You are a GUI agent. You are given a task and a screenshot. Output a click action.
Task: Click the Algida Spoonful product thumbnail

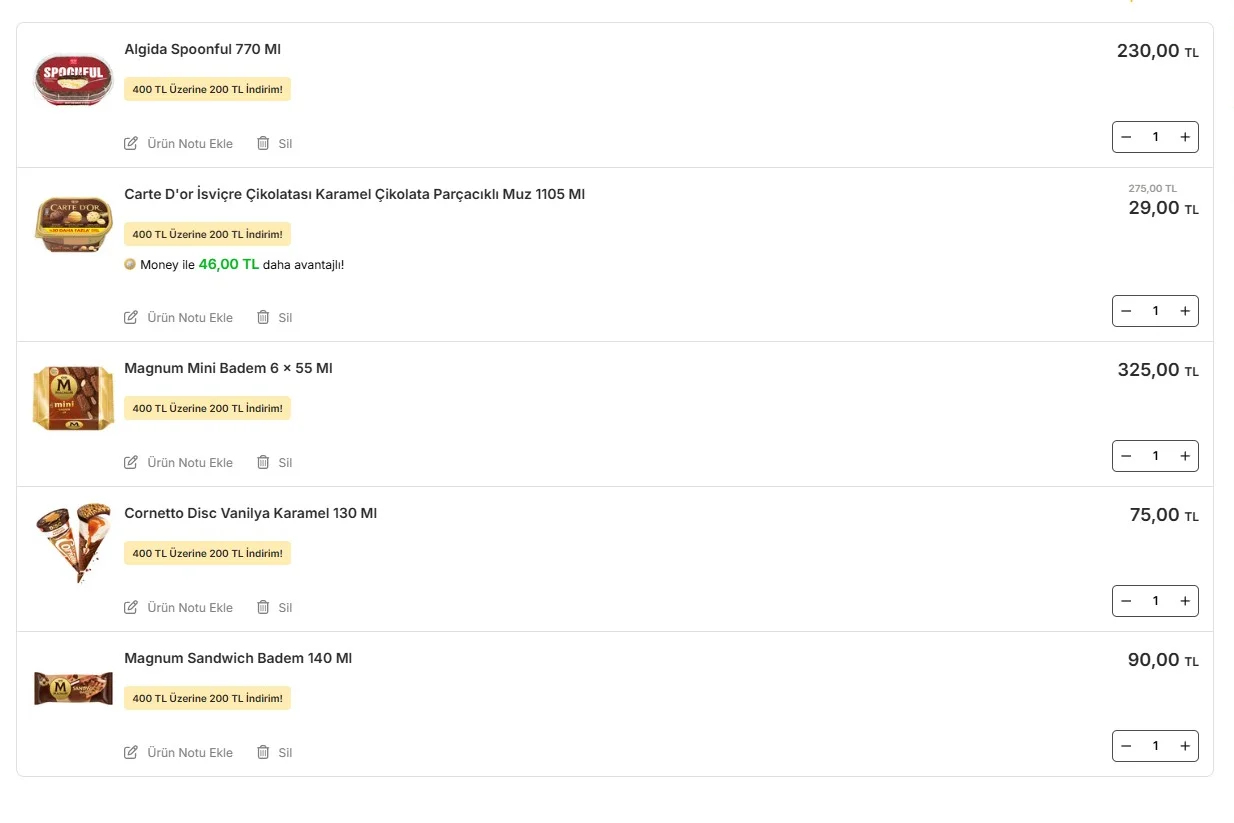pos(73,79)
